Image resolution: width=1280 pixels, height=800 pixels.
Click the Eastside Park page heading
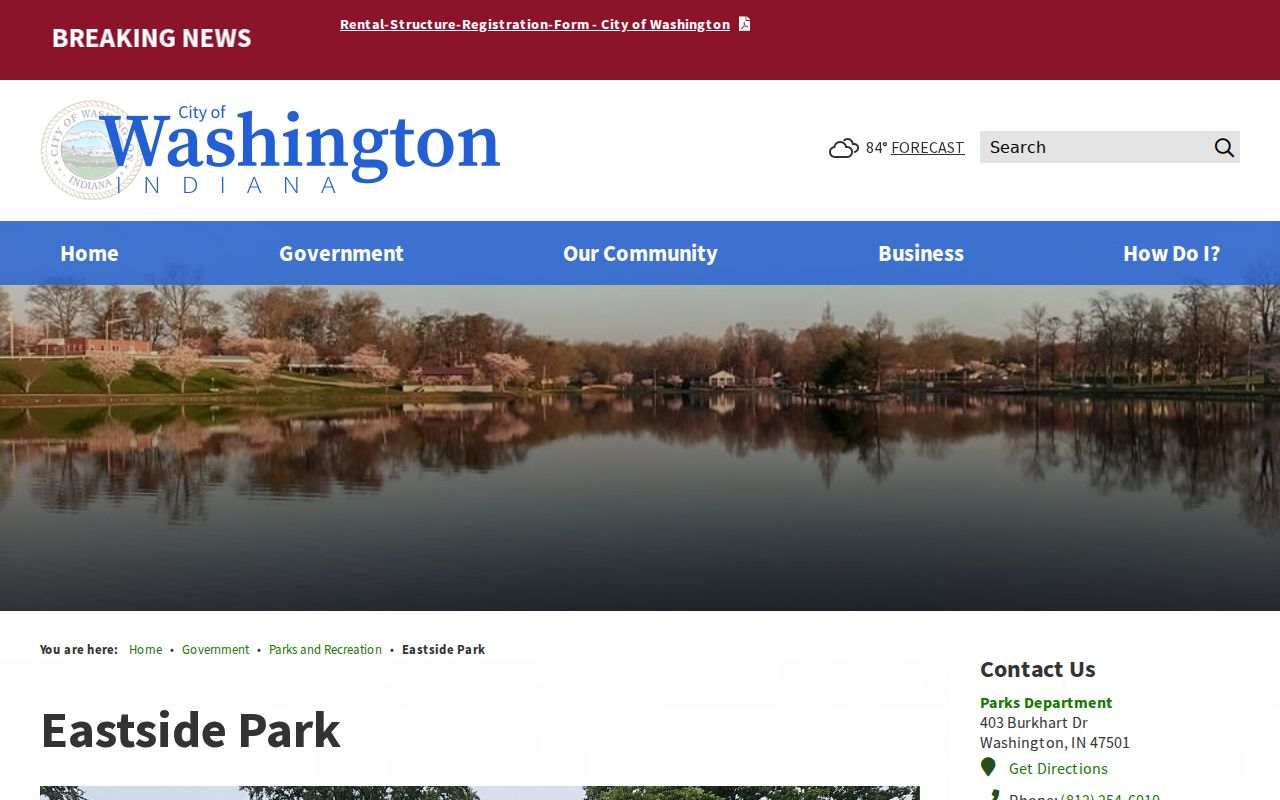coord(190,730)
